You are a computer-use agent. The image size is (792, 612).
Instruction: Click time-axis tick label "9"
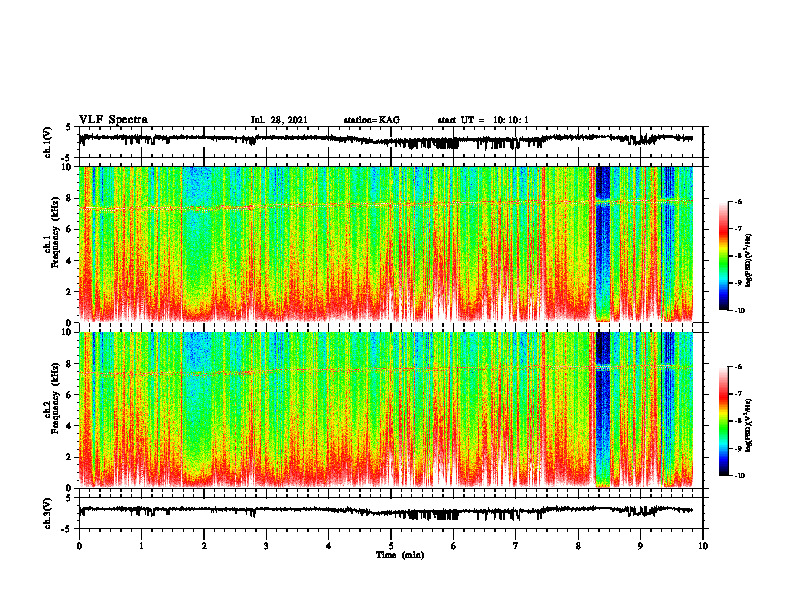click(x=640, y=546)
